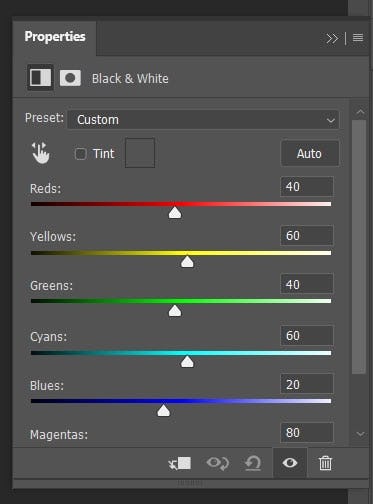Open the Properties panel hamburger menu
373x504 pixels.
pyautogui.click(x=358, y=37)
